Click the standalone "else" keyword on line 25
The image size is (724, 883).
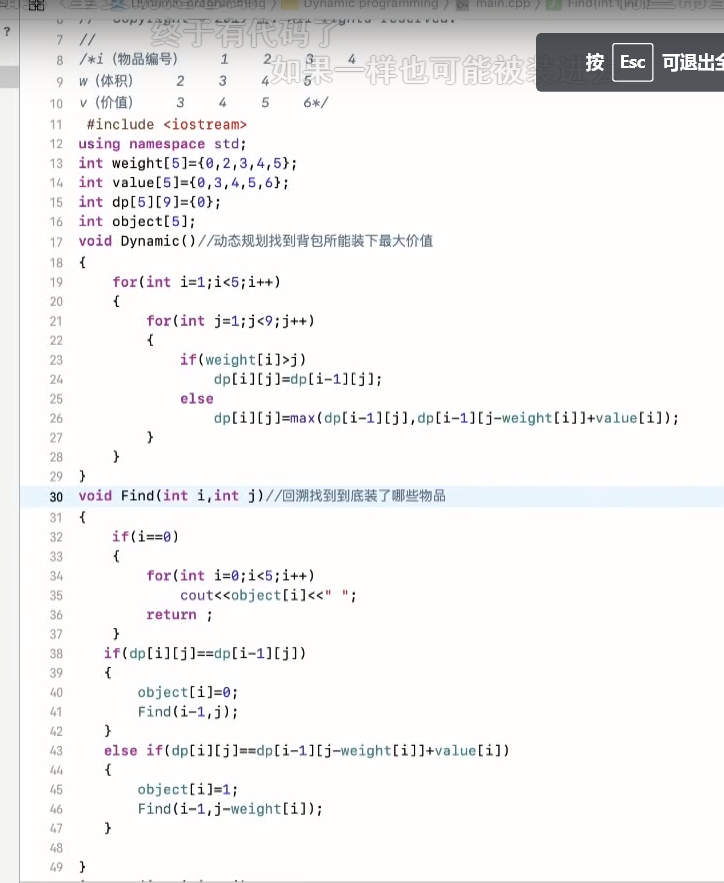[196, 399]
